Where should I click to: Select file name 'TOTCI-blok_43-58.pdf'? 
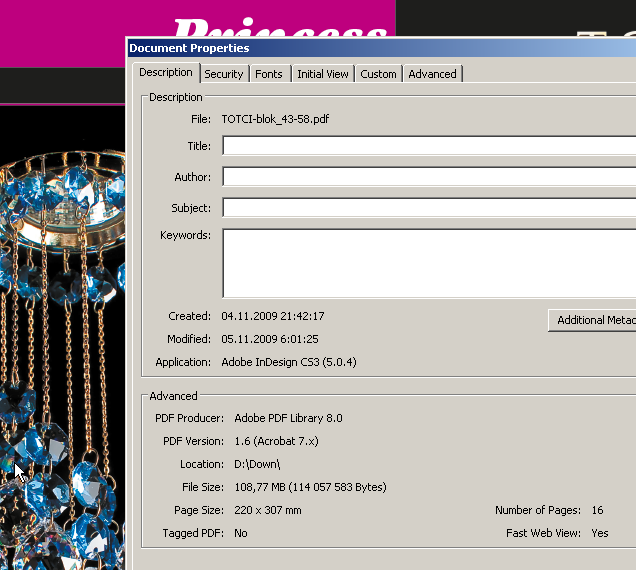pyautogui.click(x=275, y=119)
